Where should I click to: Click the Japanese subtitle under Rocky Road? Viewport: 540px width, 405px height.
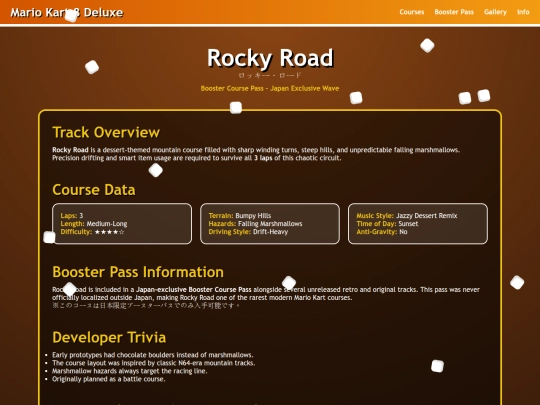pyautogui.click(x=270, y=75)
